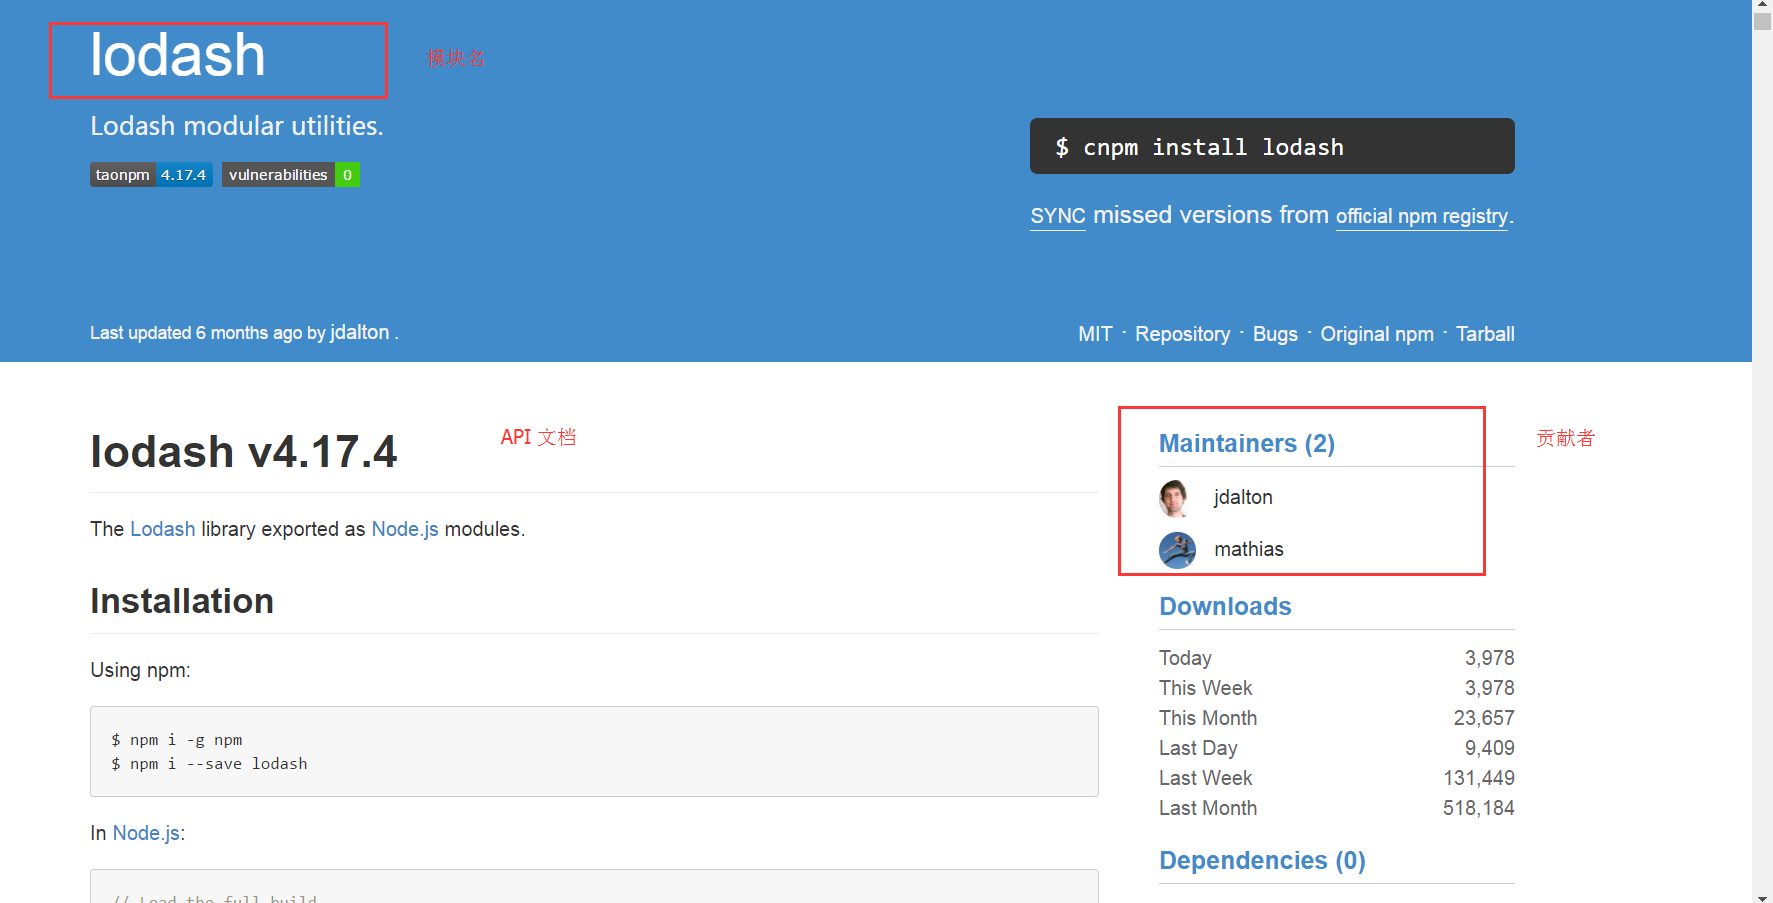The width and height of the screenshot is (1773, 903).
Task: Open the Bugs link
Action: 1275,334
